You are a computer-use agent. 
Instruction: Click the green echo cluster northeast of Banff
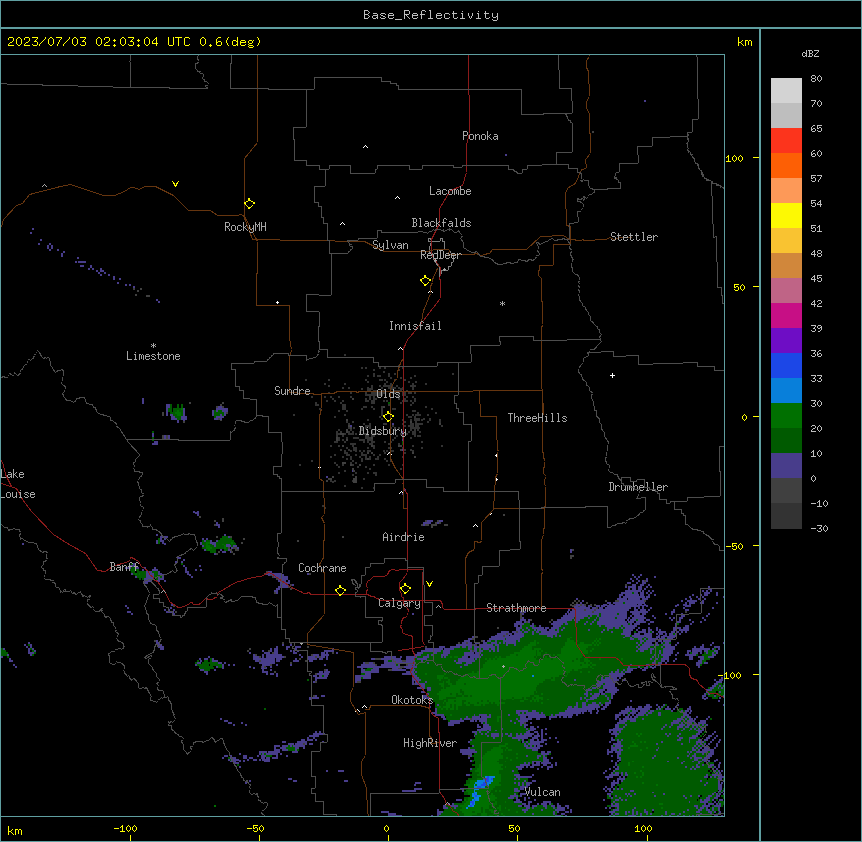pos(219,544)
